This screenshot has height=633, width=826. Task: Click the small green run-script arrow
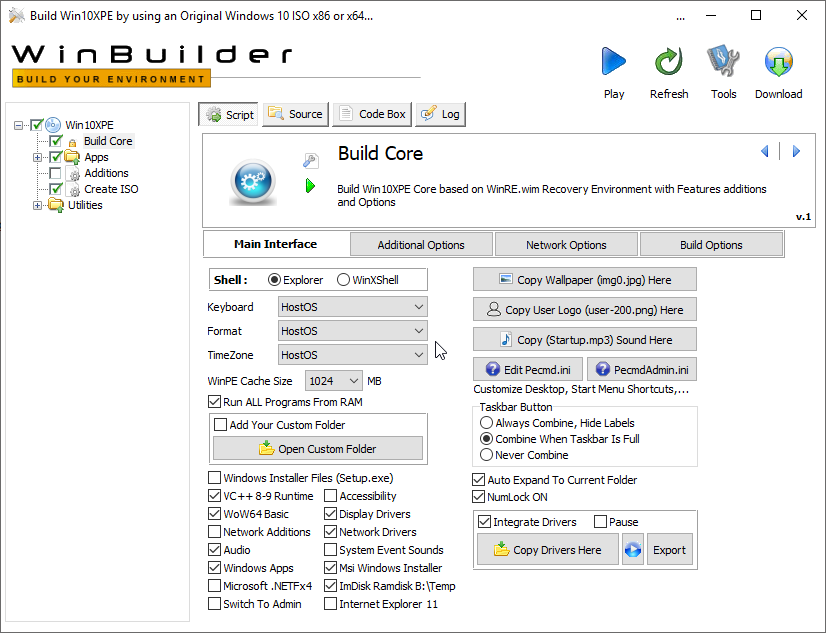point(310,186)
